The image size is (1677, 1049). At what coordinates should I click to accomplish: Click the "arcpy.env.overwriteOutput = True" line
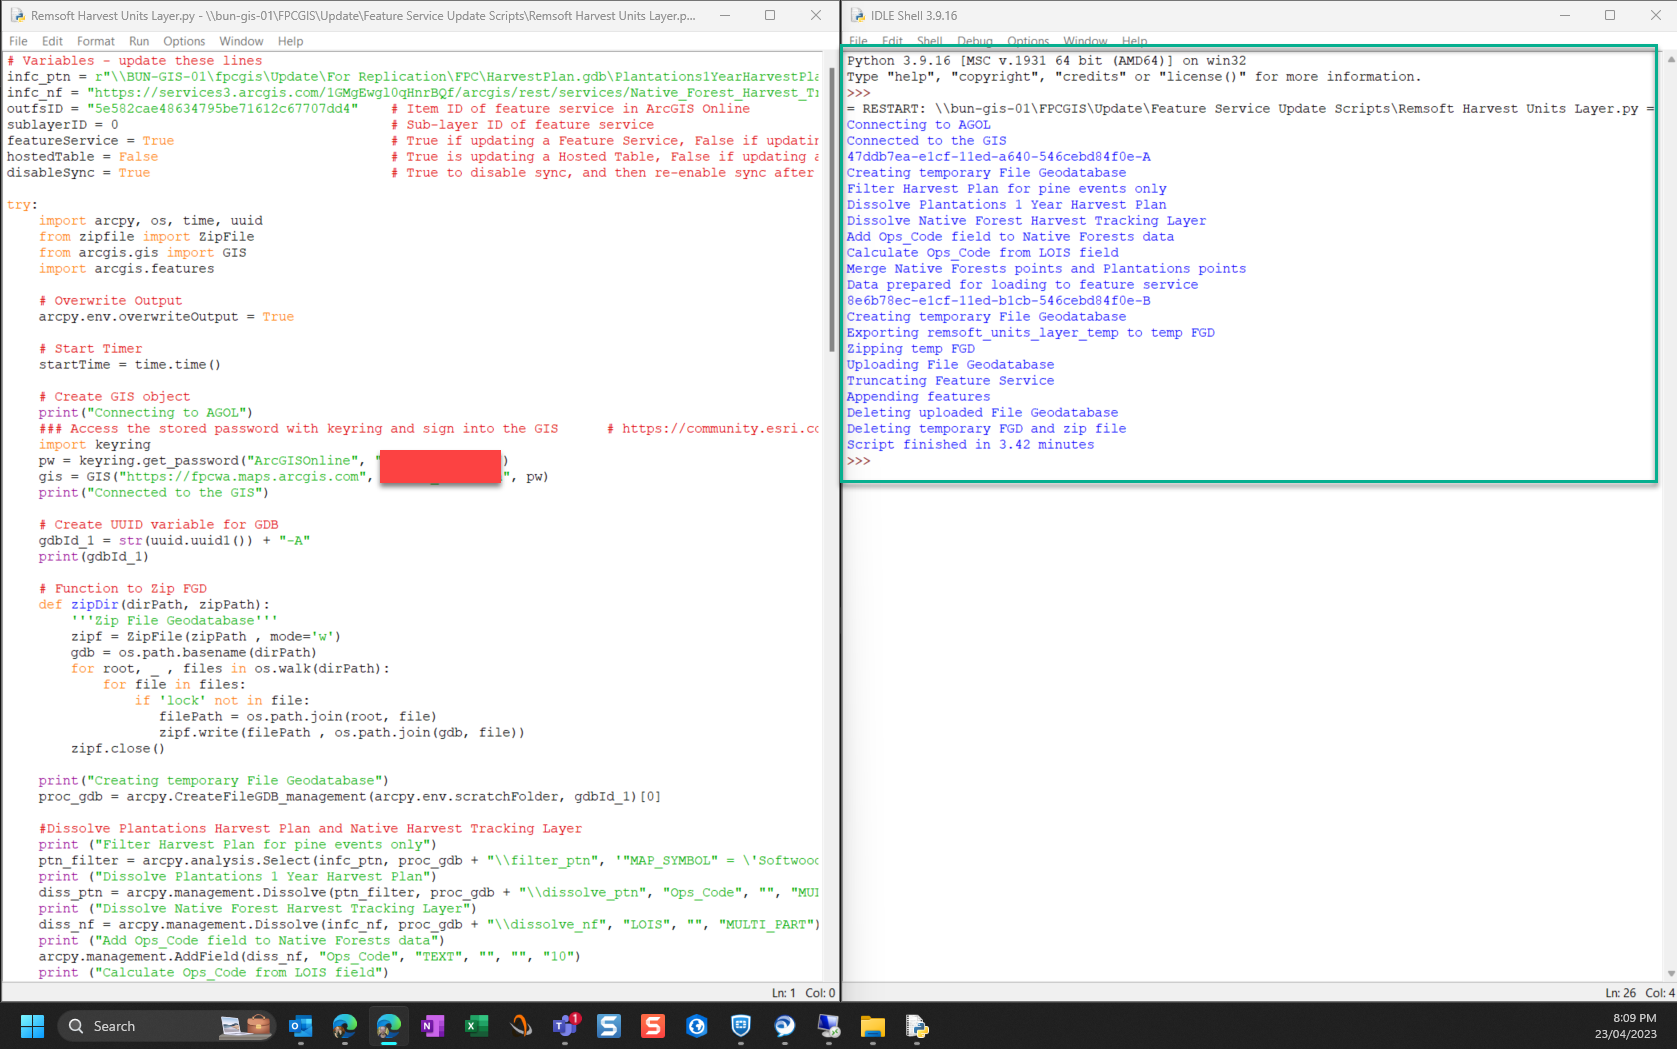[x=166, y=317]
